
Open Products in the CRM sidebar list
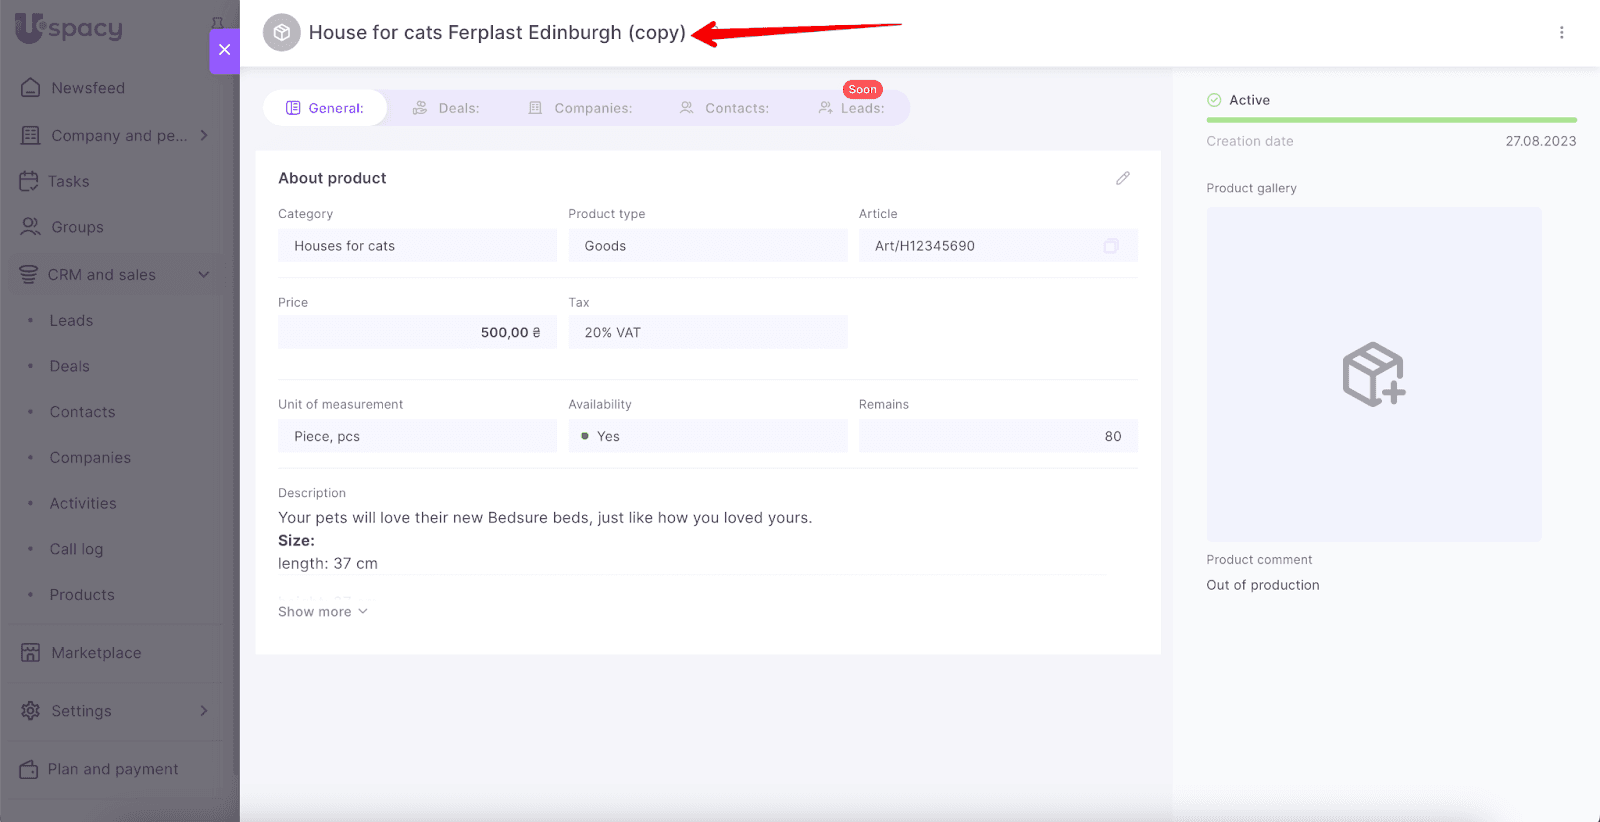pyautogui.click(x=82, y=595)
